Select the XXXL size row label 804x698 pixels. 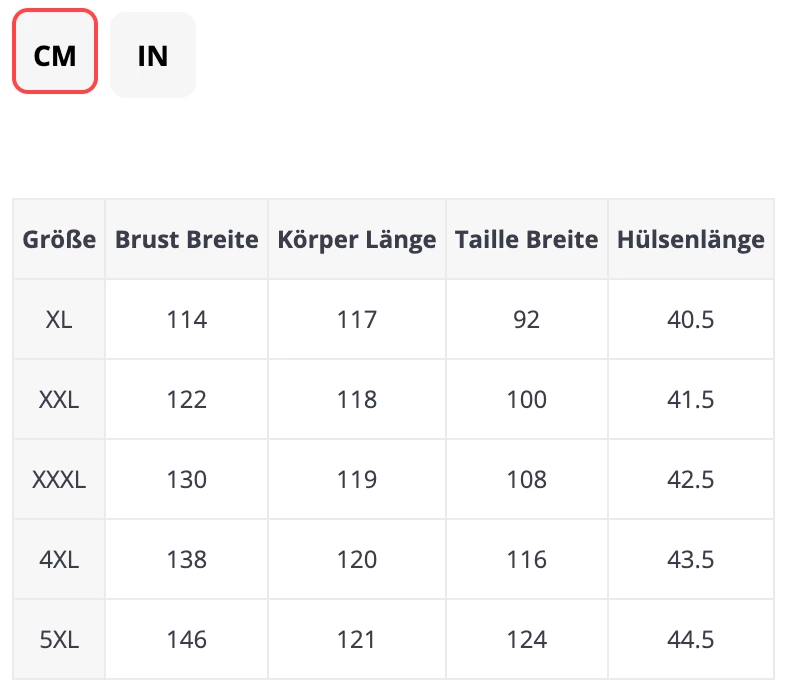(x=58, y=479)
